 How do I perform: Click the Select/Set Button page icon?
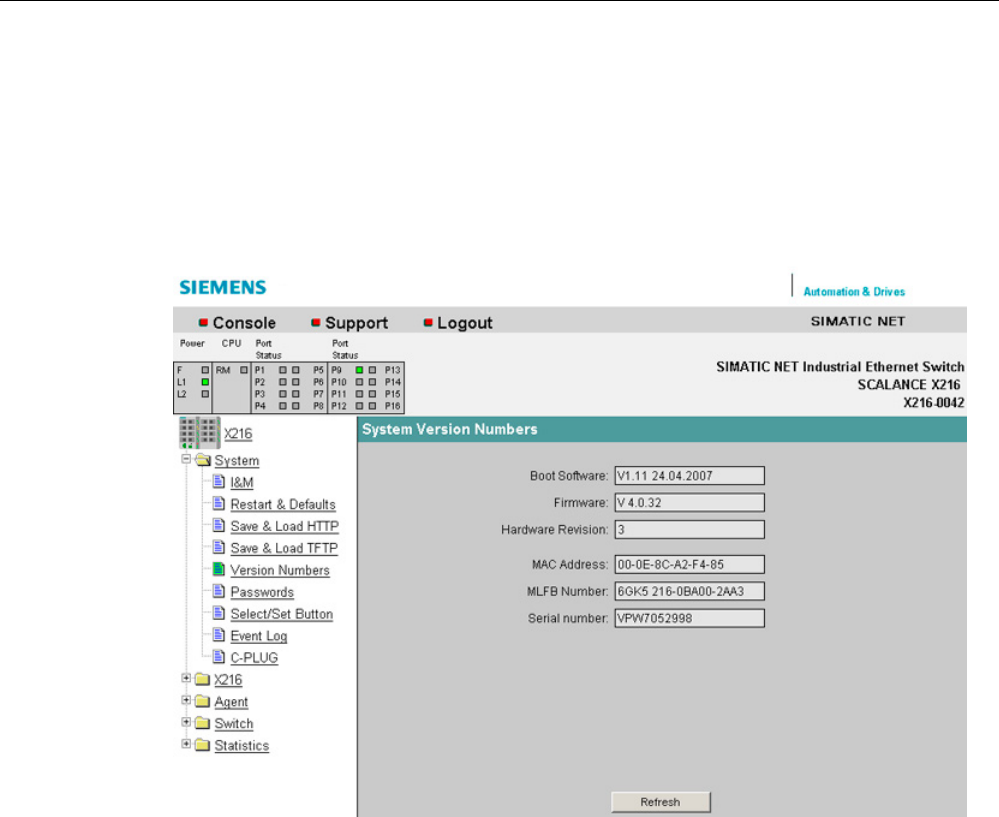tap(219, 612)
